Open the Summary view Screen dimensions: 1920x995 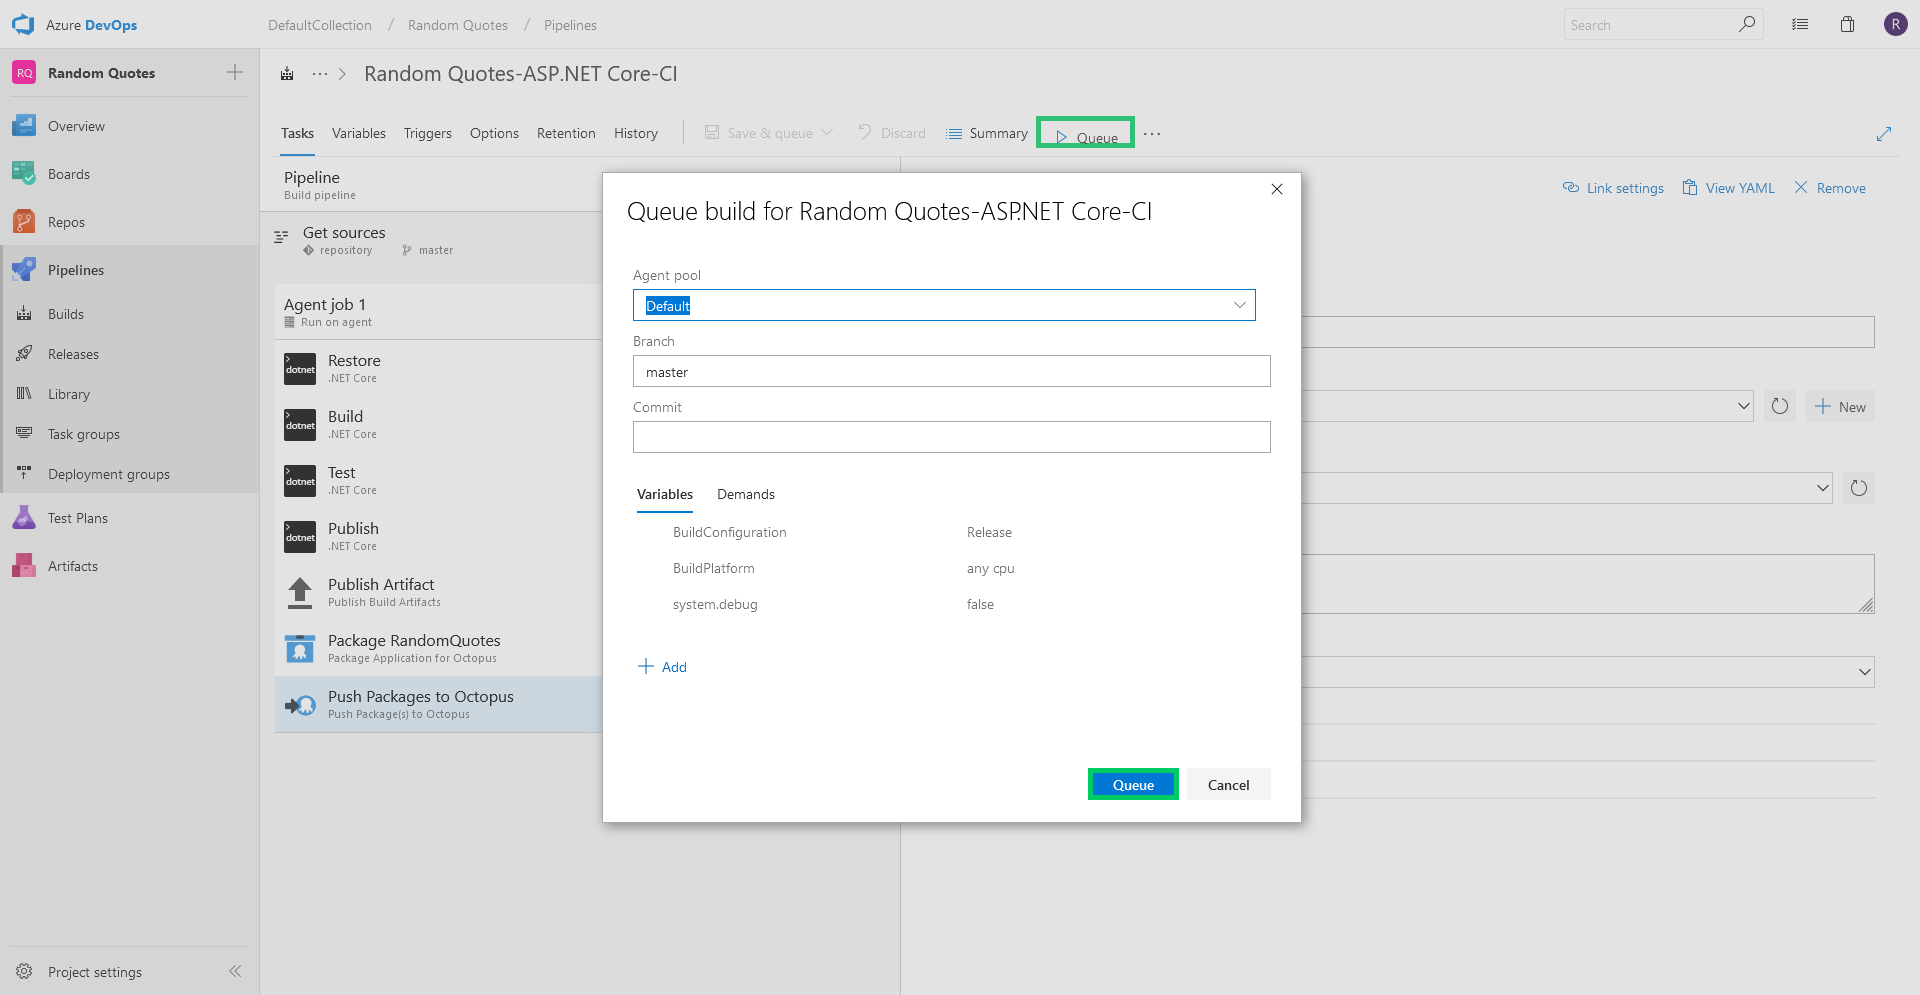987,133
